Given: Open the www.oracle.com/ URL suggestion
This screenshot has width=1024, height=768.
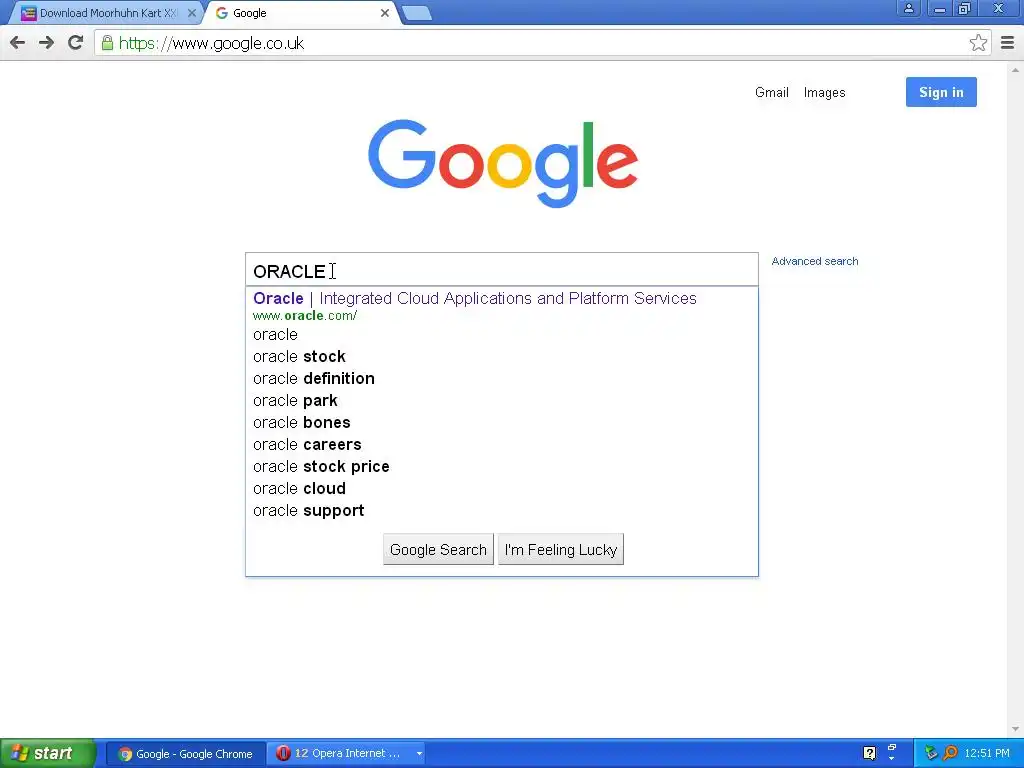Looking at the screenshot, I should click(x=305, y=316).
